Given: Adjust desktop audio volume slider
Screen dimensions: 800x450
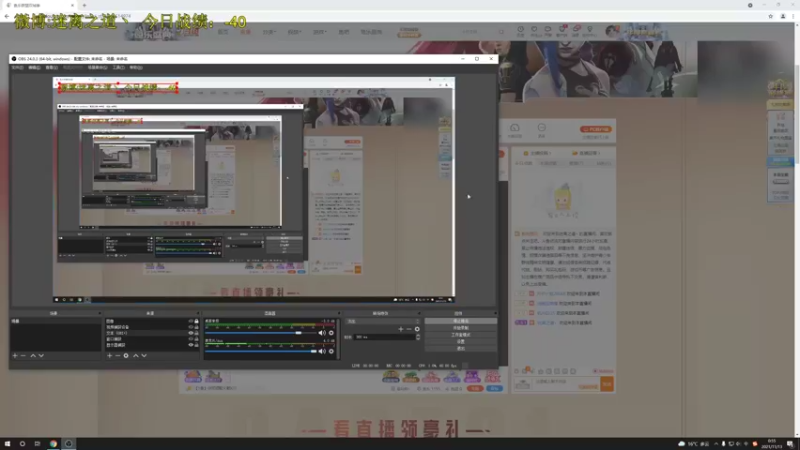Looking at the screenshot, I should point(260,333).
